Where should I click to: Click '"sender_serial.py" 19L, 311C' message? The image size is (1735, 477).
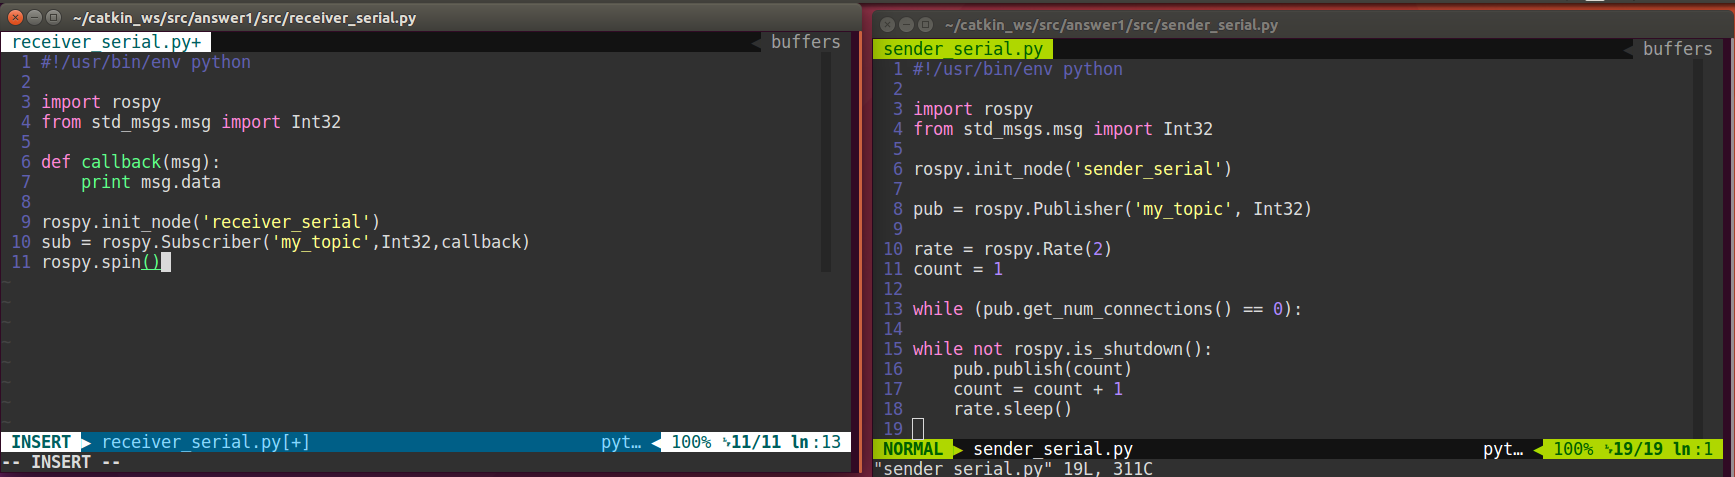[1013, 468]
